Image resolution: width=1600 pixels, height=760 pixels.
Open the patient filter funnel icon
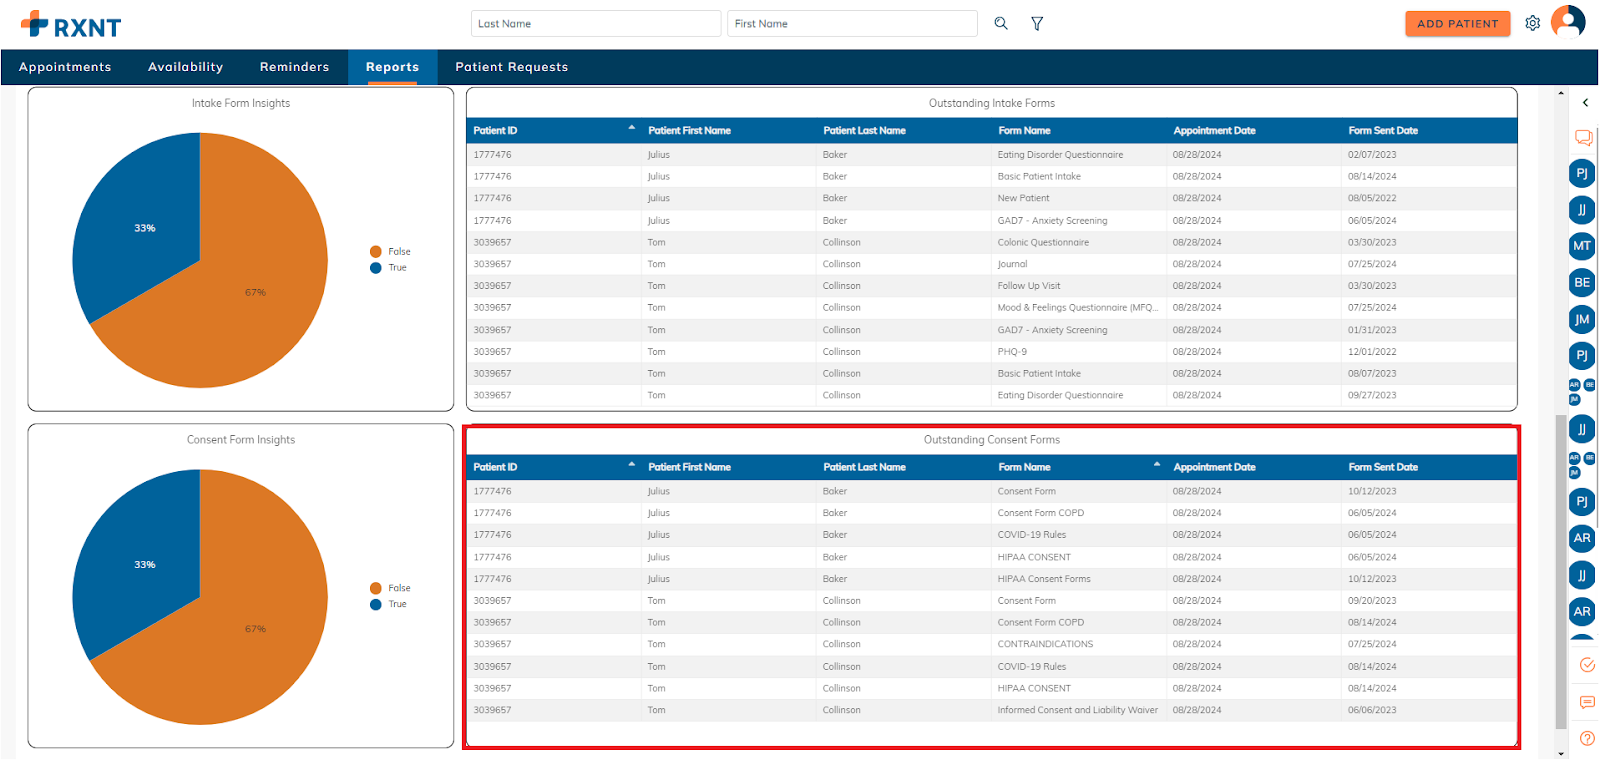(1037, 23)
